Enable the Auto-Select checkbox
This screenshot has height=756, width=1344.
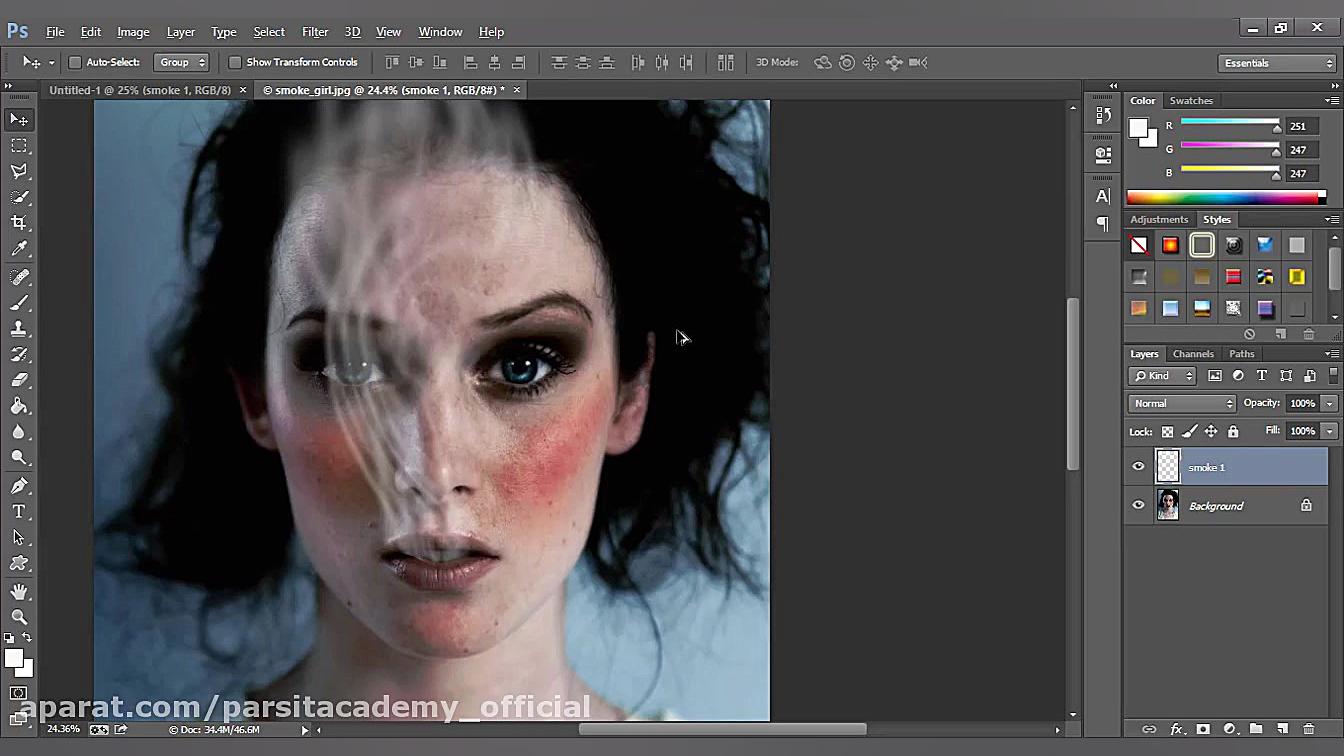(x=75, y=62)
